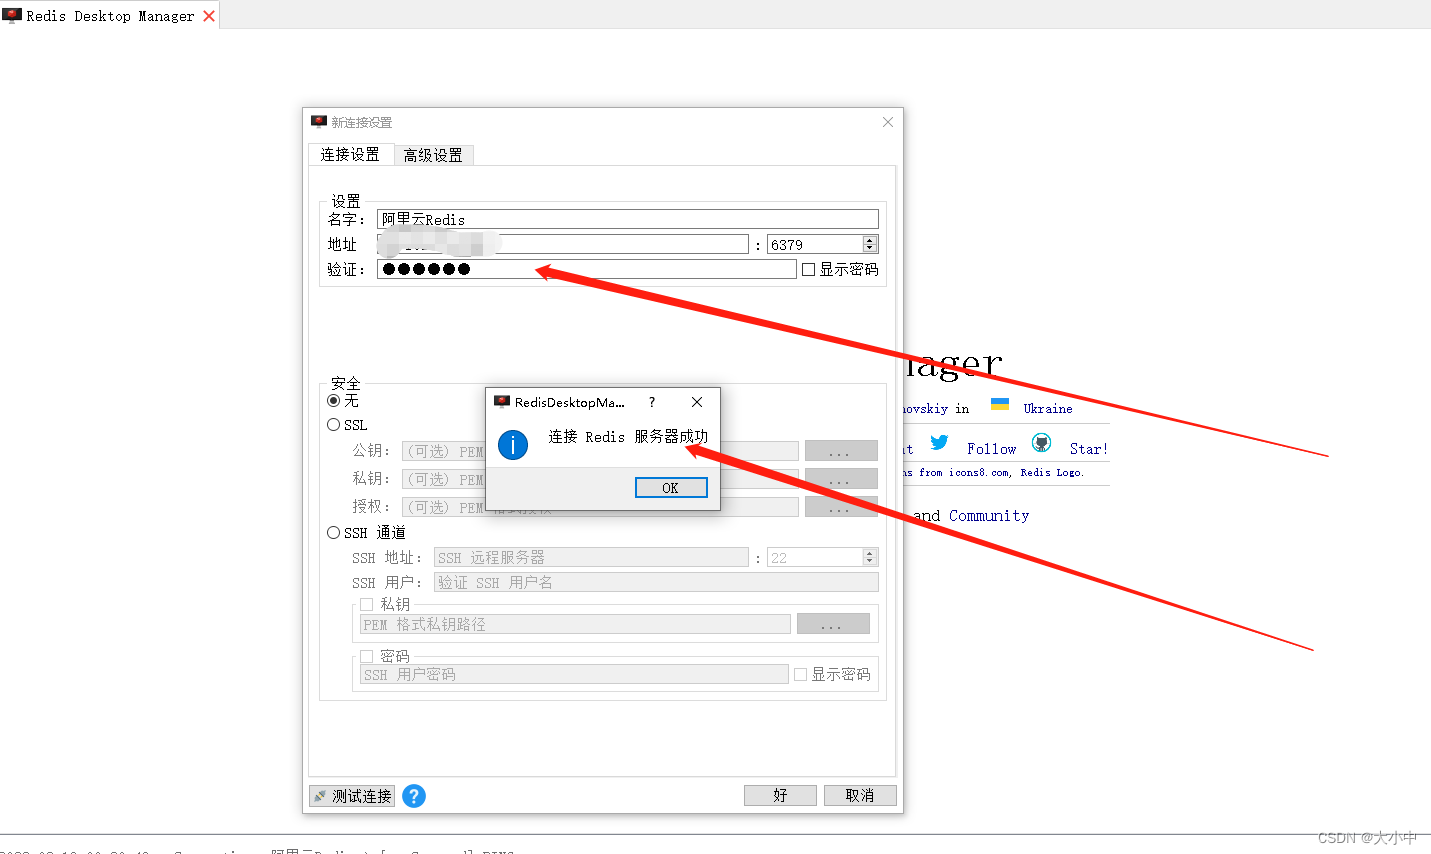Click the plug icon on 测试连接 button

322,795
